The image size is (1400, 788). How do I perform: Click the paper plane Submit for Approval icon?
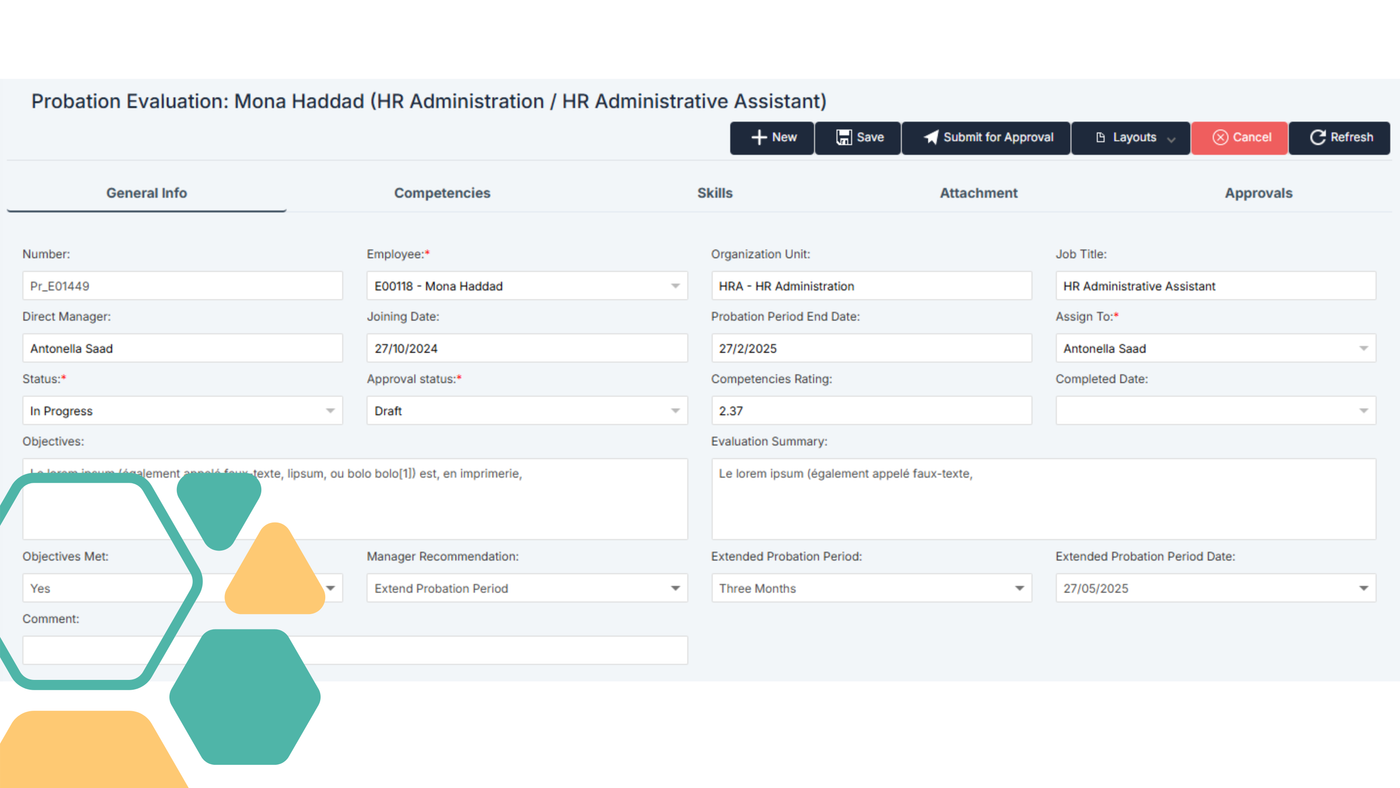click(x=931, y=138)
